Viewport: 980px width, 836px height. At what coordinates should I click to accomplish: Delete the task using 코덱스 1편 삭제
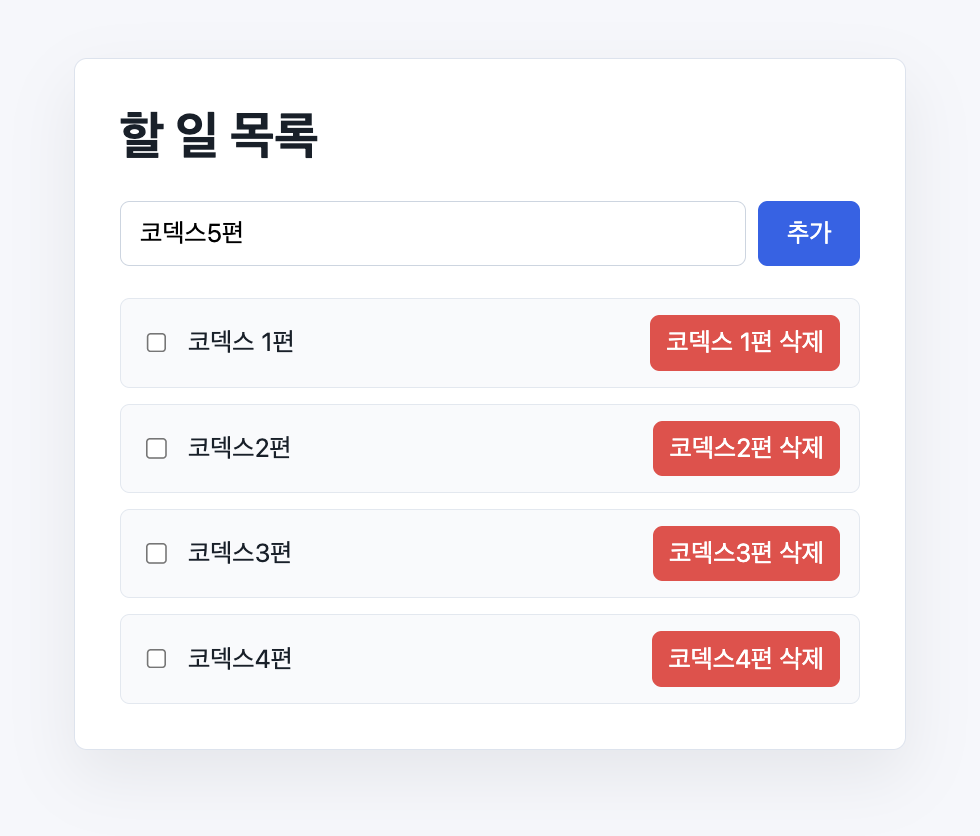(744, 343)
